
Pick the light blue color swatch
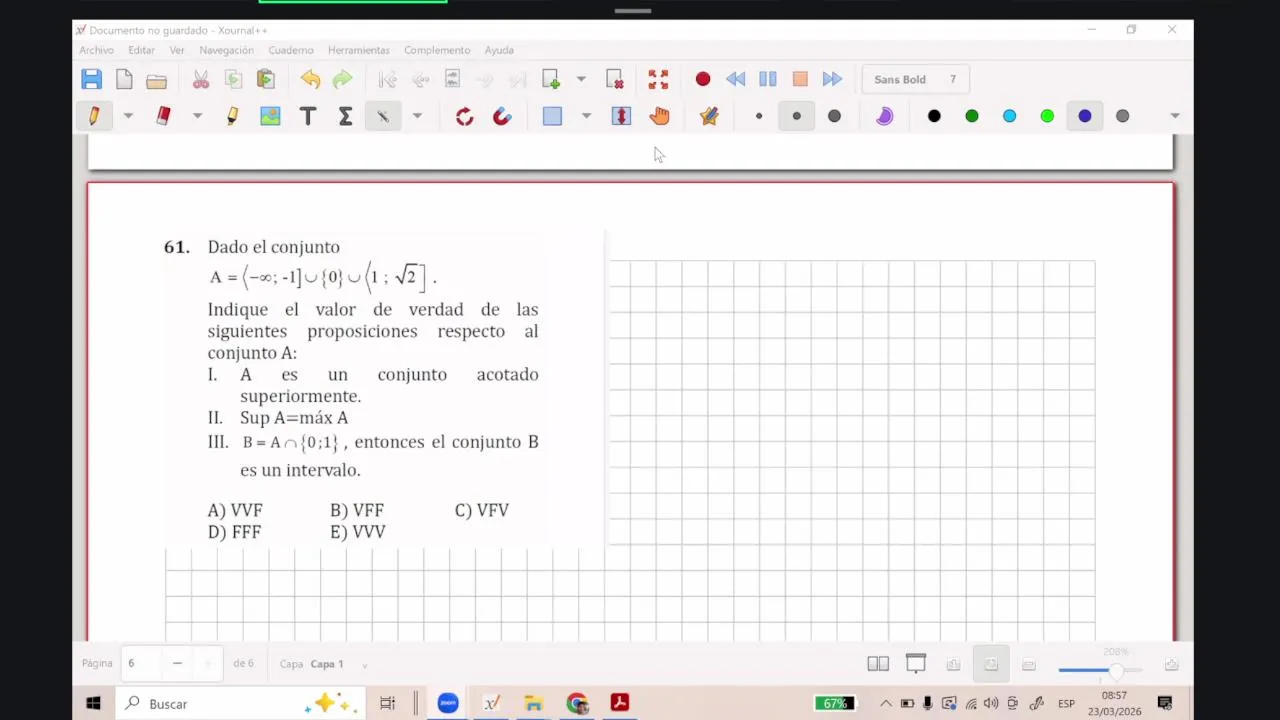pyautogui.click(x=1010, y=116)
